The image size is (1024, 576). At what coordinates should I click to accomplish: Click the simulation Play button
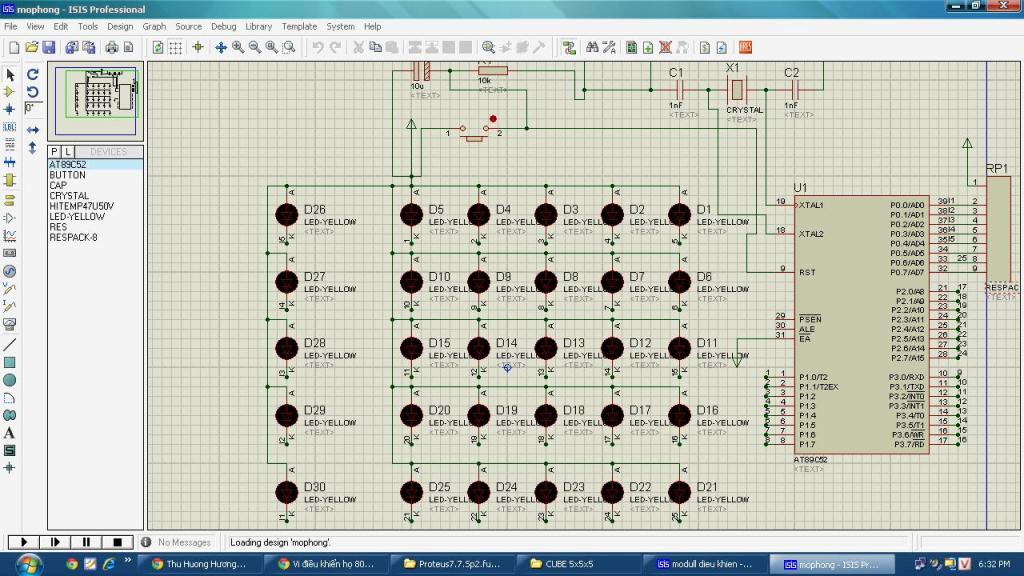coord(24,542)
